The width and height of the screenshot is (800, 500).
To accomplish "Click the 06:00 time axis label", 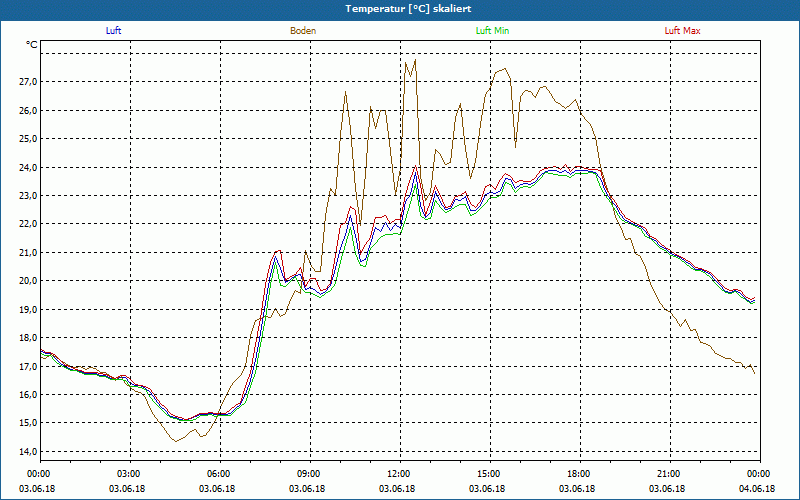I will click(217, 474).
